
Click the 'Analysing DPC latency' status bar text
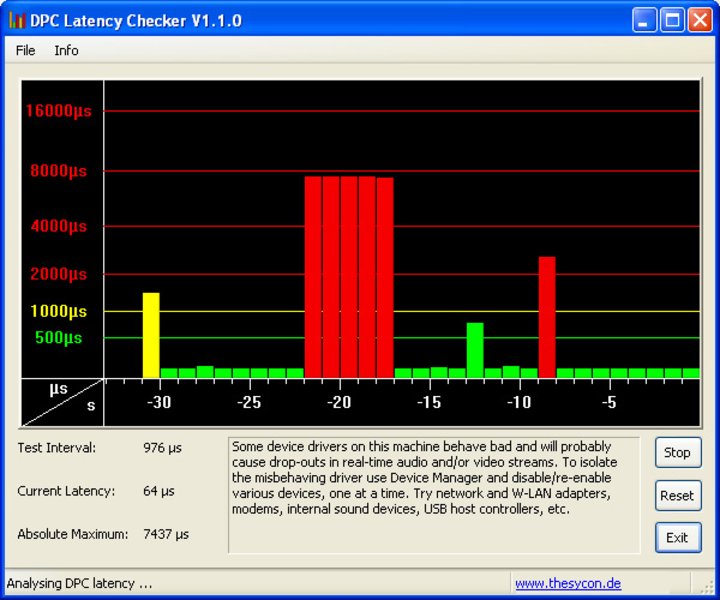(80, 583)
